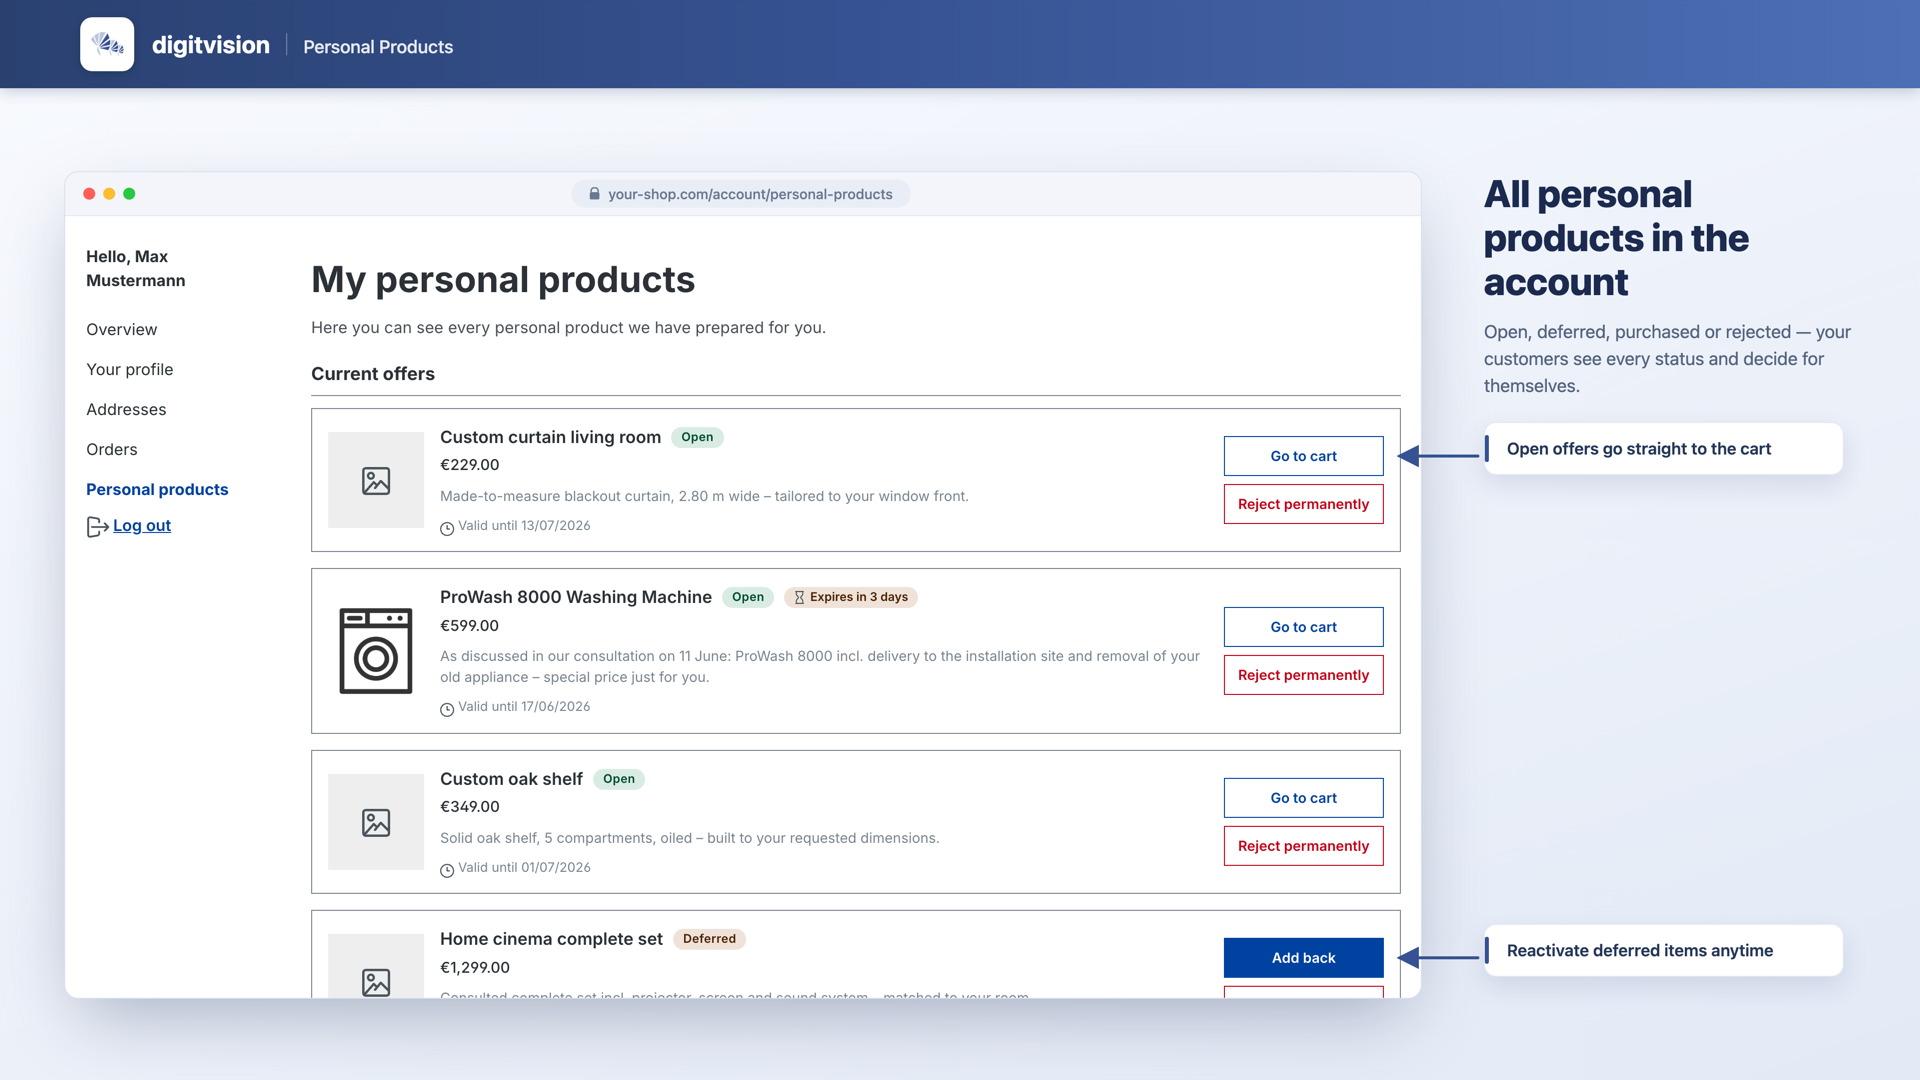
Task: Reject ProWash 8000 offer permanently
Action: coord(1303,675)
